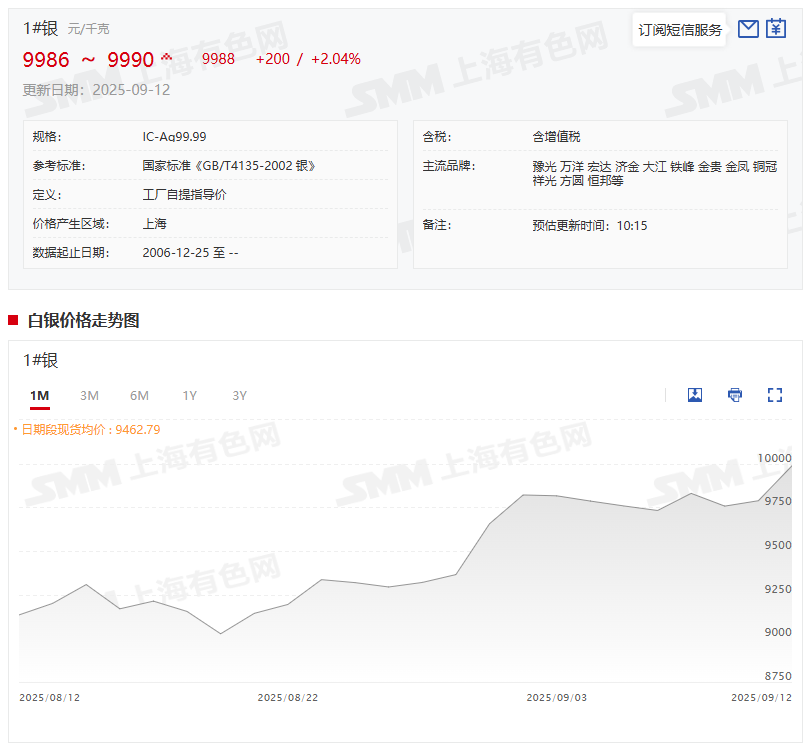Toggle the 日期段现货均价 average line legend
The width and height of the screenshot is (807, 747).
[90, 430]
